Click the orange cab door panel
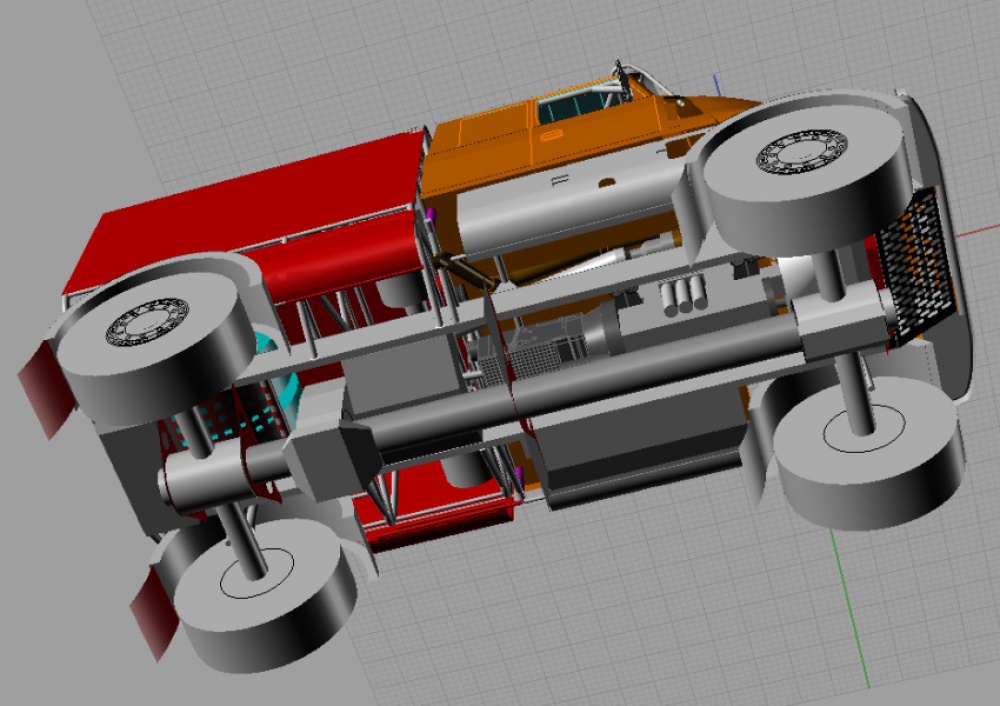The image size is (1000, 706). click(x=596, y=139)
